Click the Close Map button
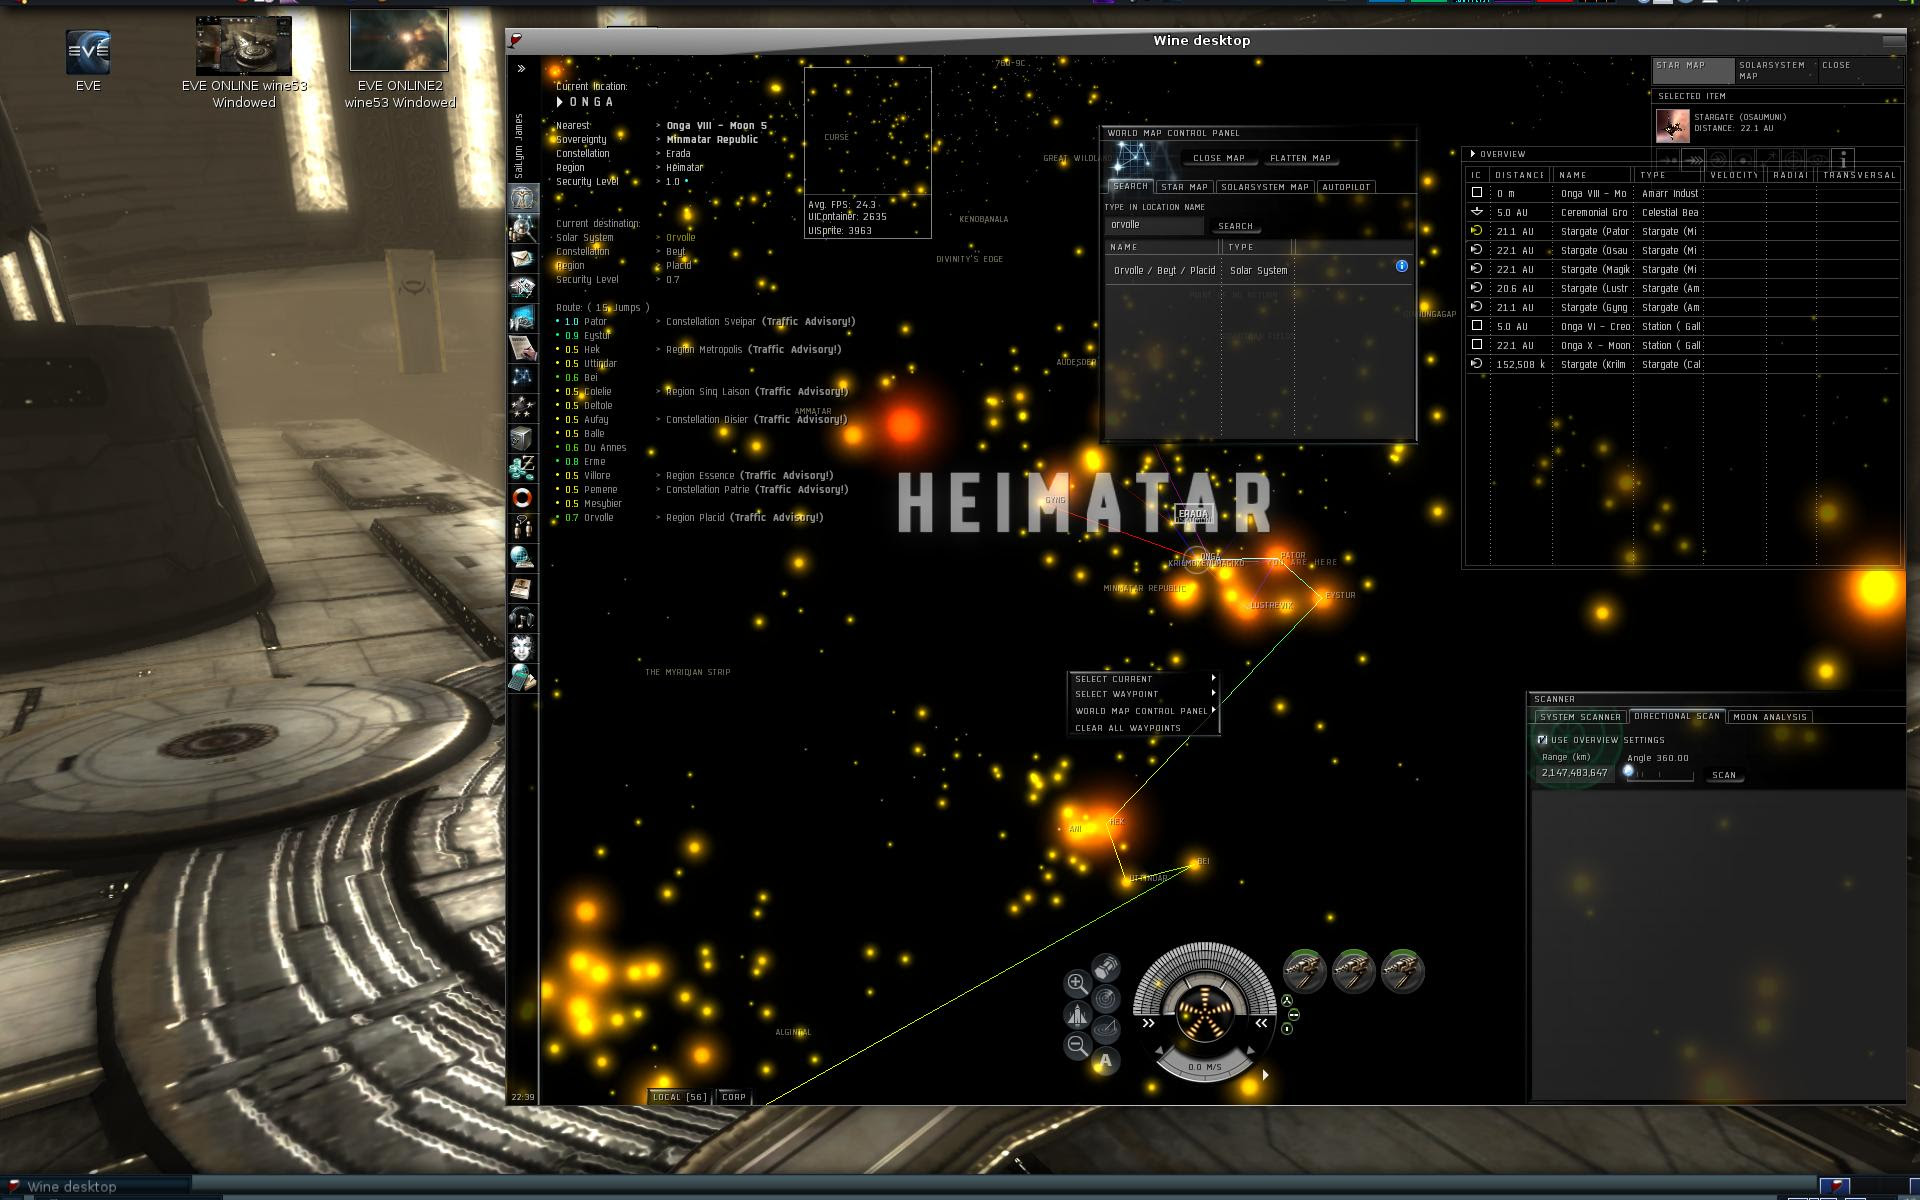Screen dimensions: 1920x1200 pyautogui.click(x=1218, y=158)
